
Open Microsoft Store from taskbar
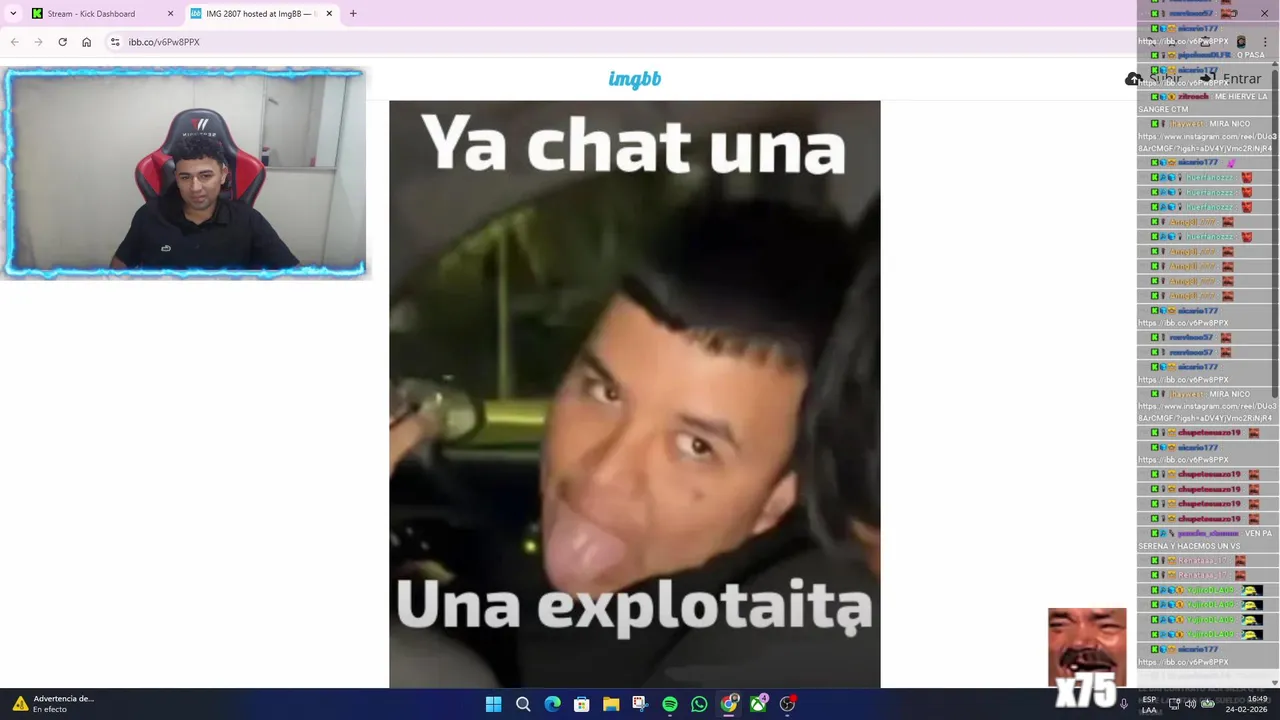pos(581,704)
